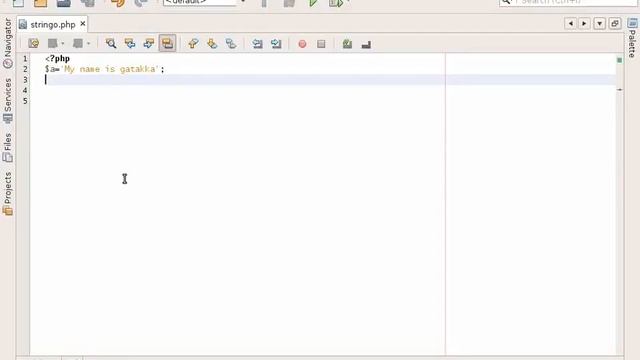Click the green error stripe status square
This screenshot has width=640, height=360.
click(620, 60)
